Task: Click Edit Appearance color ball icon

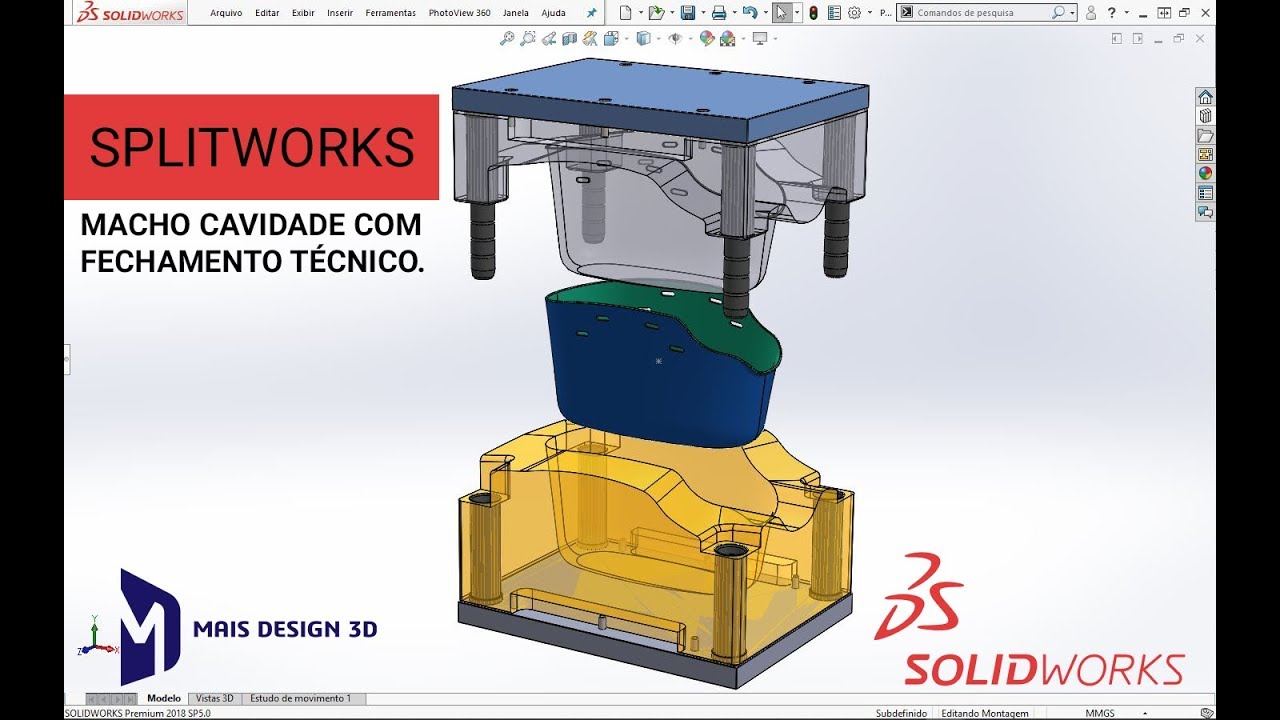Action: click(707, 38)
